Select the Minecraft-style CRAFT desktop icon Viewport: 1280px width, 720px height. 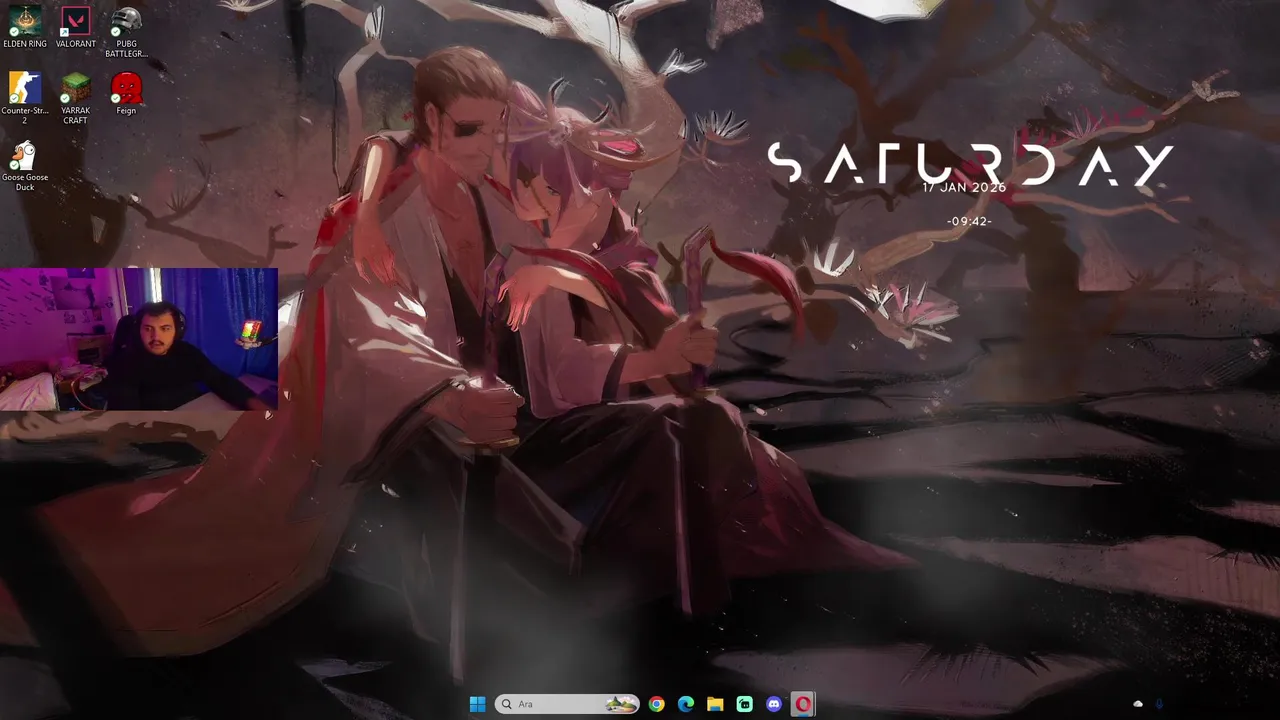(x=76, y=98)
